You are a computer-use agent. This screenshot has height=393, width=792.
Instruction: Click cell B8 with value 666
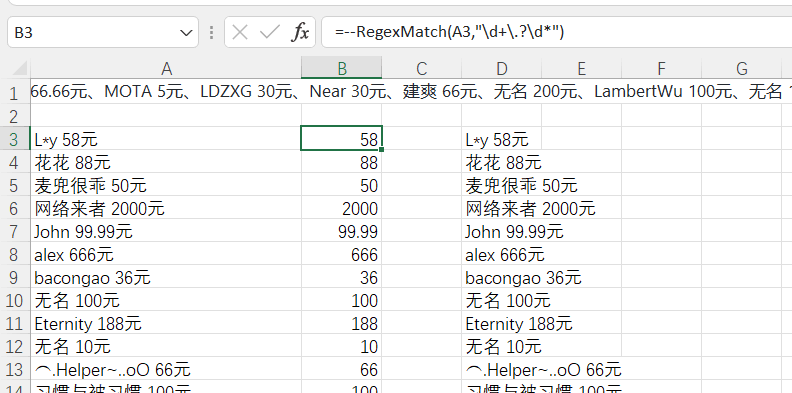coord(341,254)
